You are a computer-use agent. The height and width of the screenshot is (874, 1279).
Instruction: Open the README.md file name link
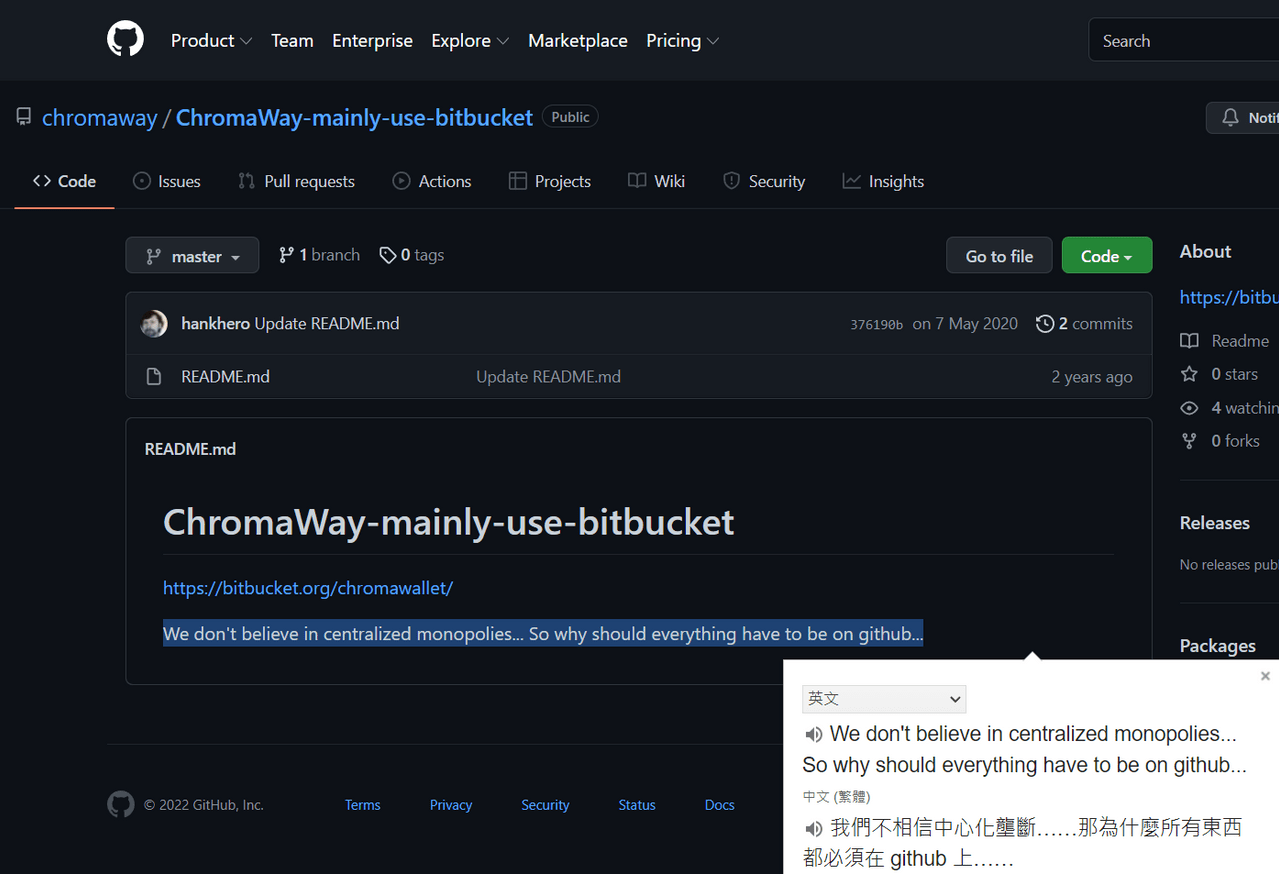pos(225,376)
